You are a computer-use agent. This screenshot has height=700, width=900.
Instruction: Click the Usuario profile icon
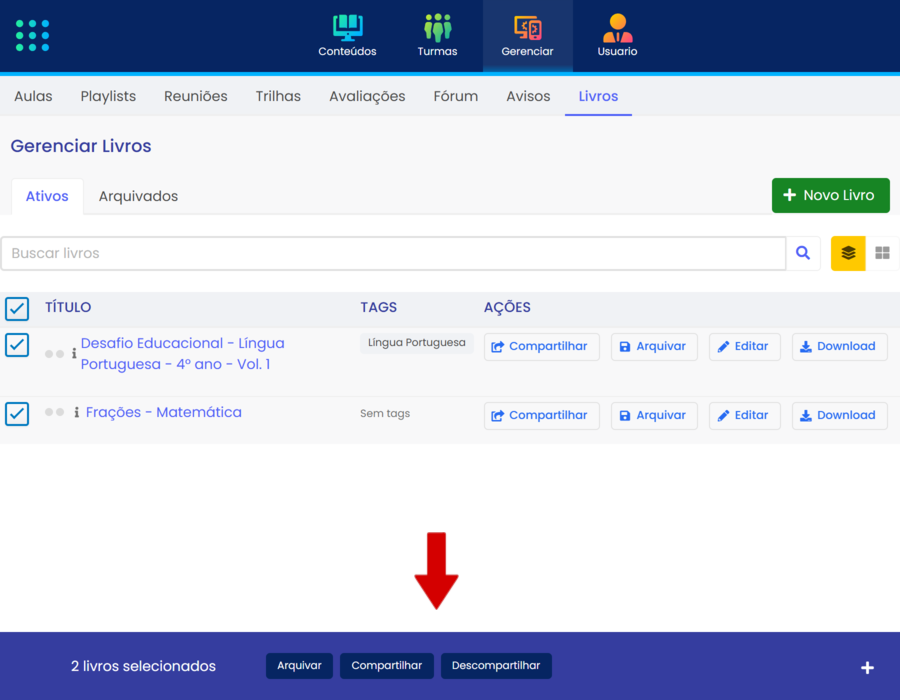point(617,28)
